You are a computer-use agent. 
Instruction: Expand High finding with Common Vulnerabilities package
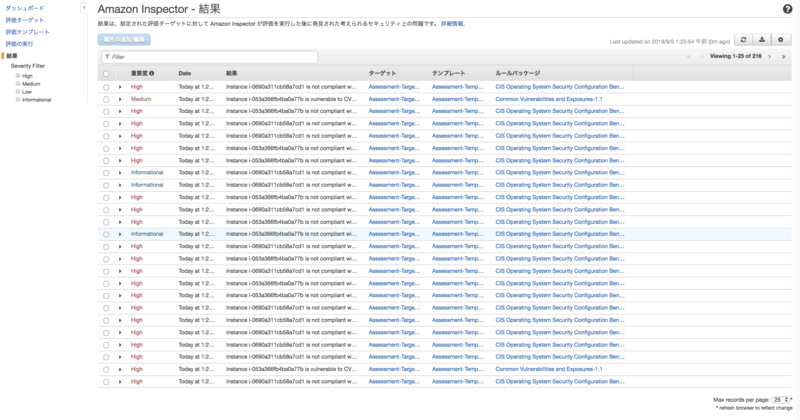click(120, 369)
